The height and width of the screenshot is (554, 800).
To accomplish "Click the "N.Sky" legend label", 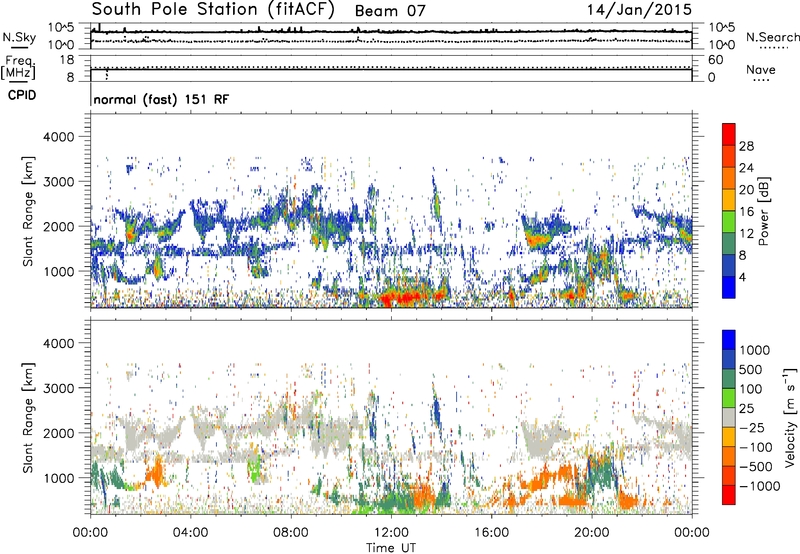I will [x=19, y=37].
